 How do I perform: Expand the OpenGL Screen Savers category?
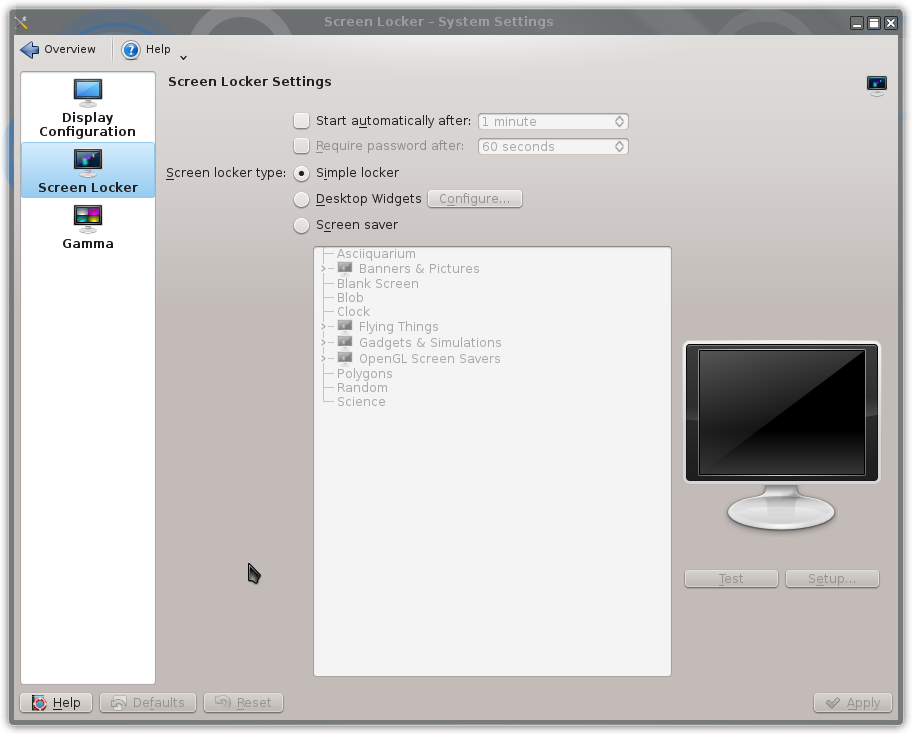click(x=324, y=359)
